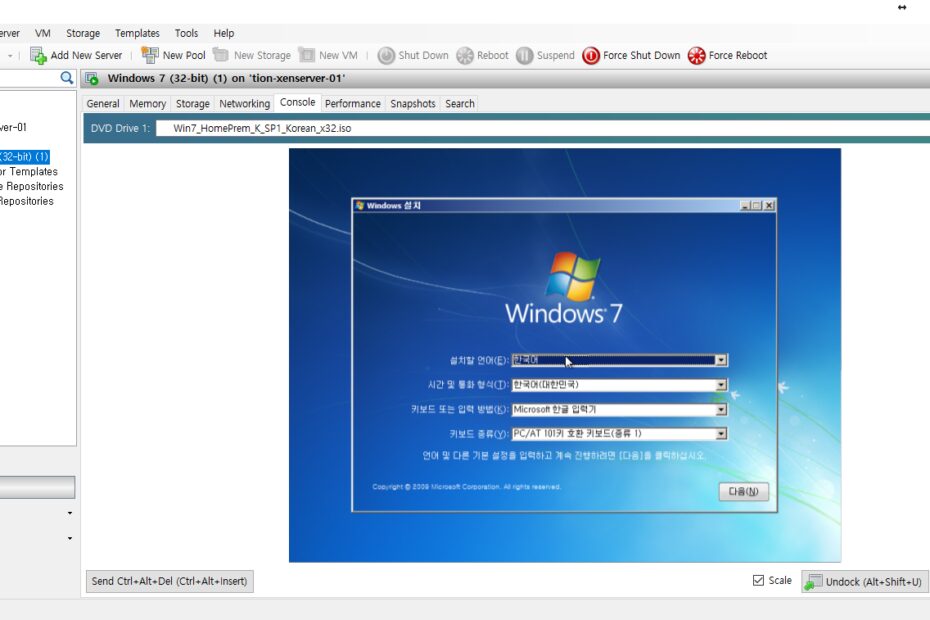Close the Windows setup dialog
Viewport: 930px width, 620px height.
coord(769,205)
